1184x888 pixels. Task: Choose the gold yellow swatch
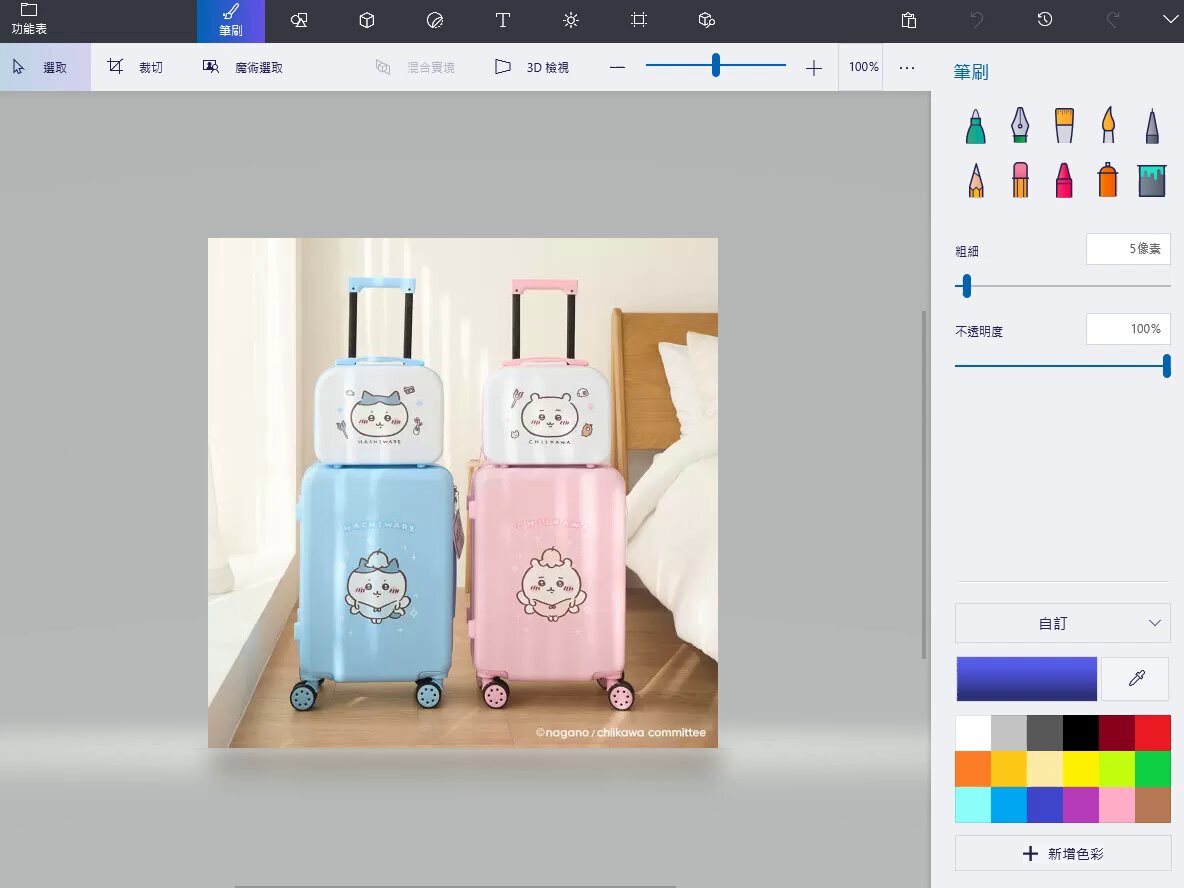point(1009,769)
